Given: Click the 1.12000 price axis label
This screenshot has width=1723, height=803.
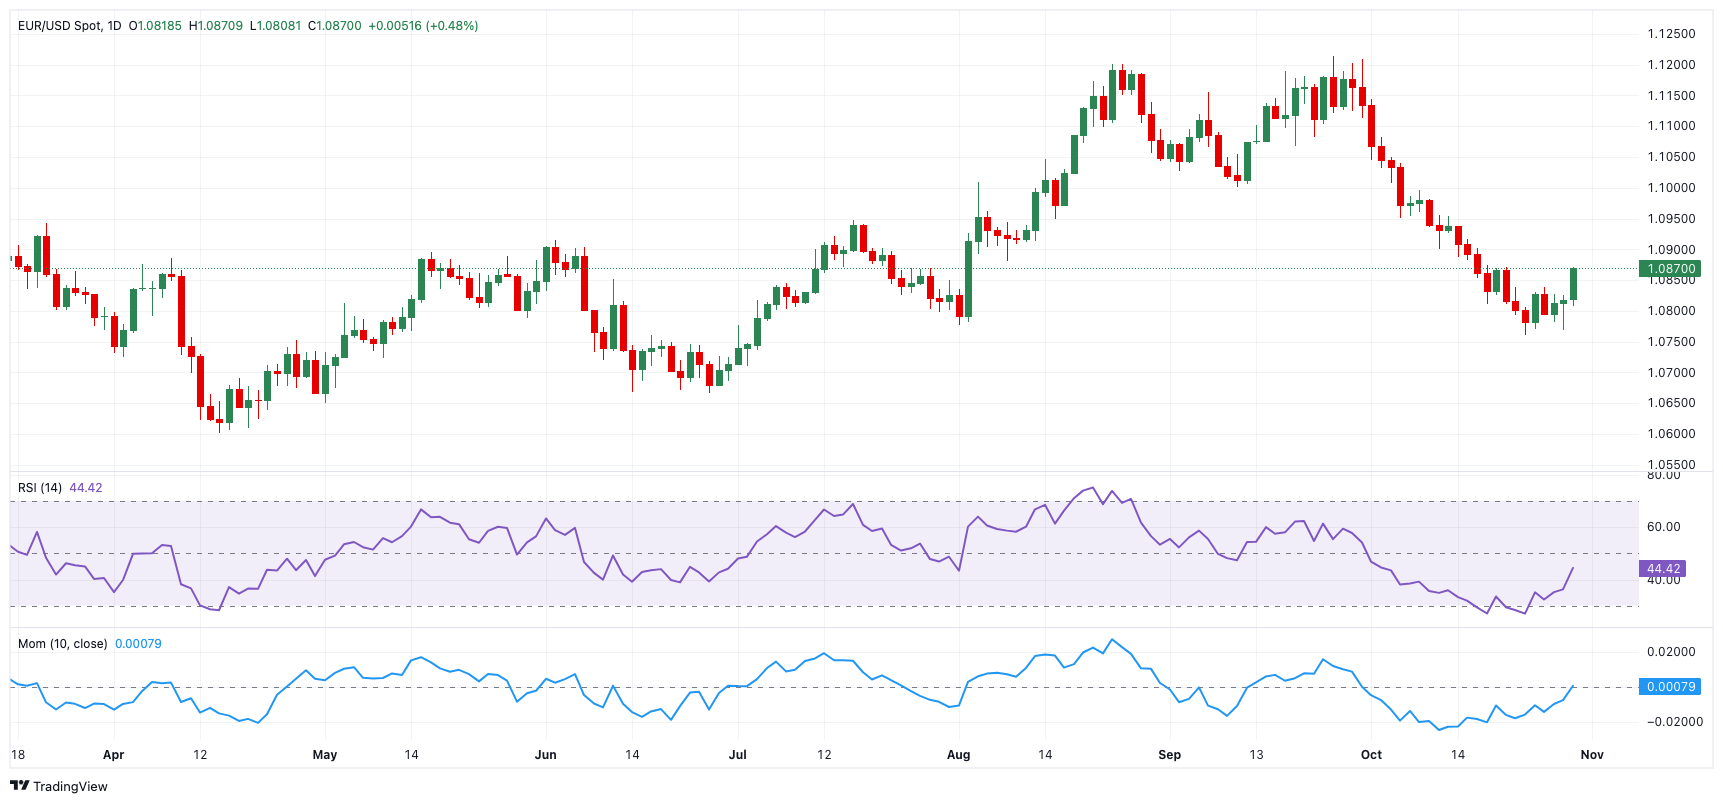Looking at the screenshot, I should (1671, 65).
